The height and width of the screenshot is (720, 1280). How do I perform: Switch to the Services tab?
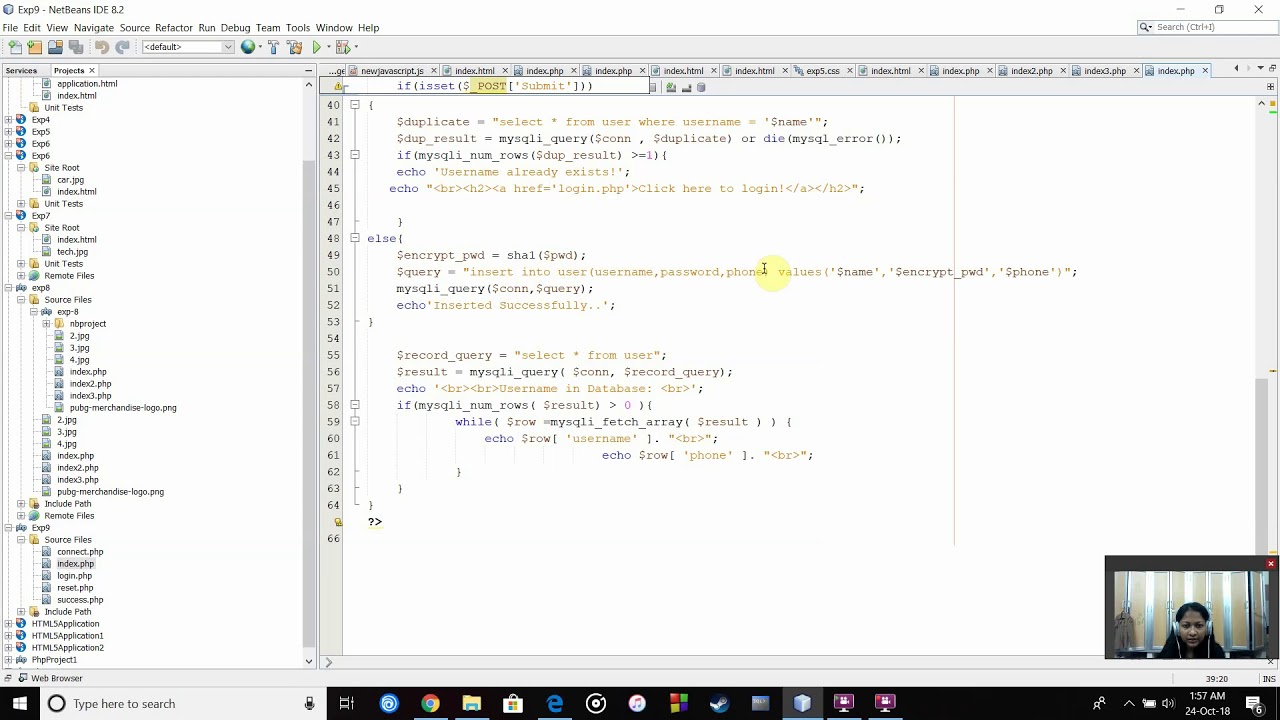click(21, 70)
